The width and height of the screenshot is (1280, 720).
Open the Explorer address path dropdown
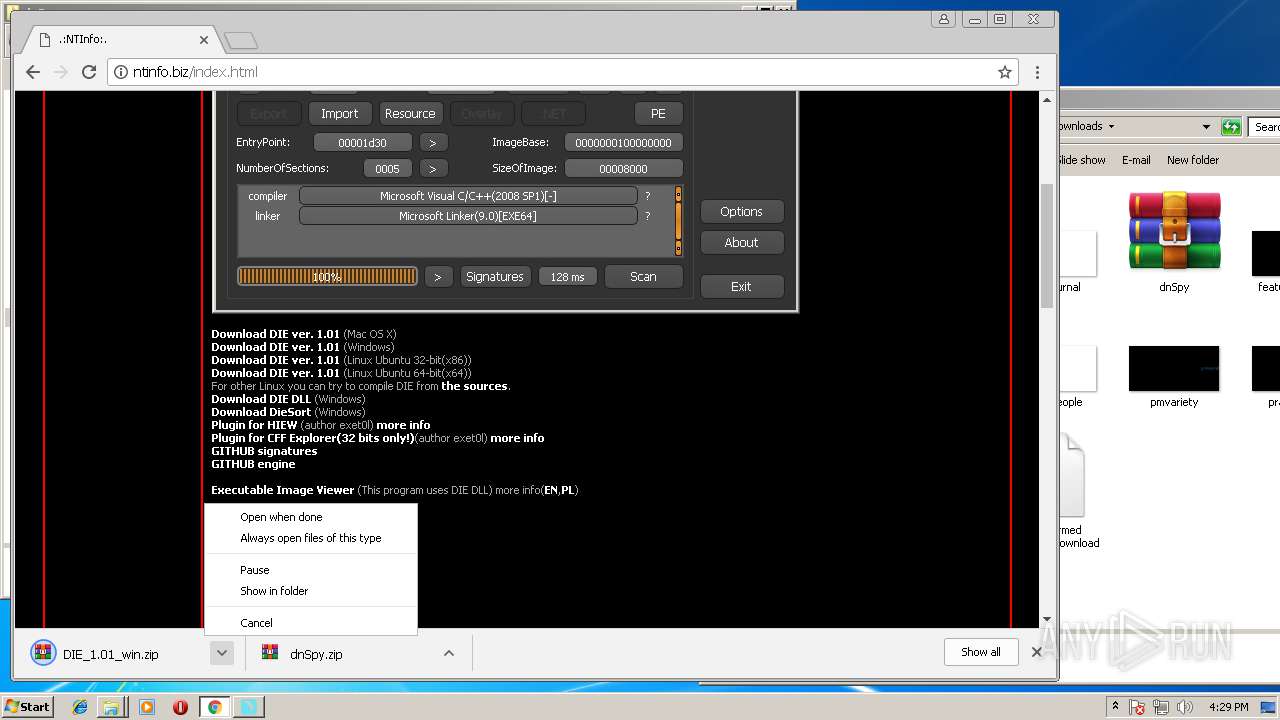coord(1206,127)
